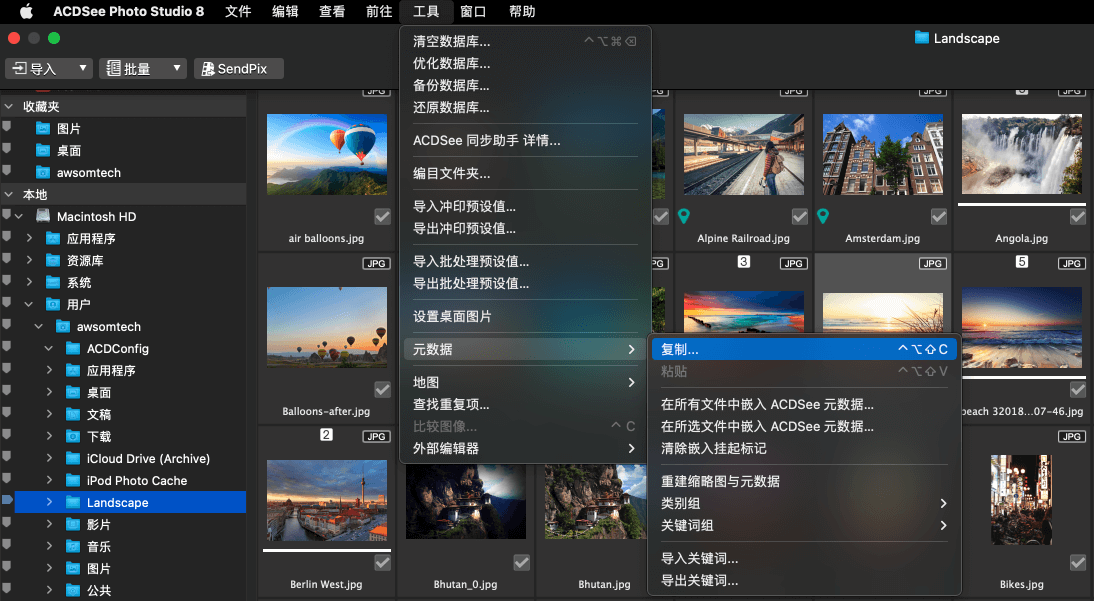This screenshot has height=601, width=1094.
Task: Click the 下载 folder icon
Action: pos(73,436)
